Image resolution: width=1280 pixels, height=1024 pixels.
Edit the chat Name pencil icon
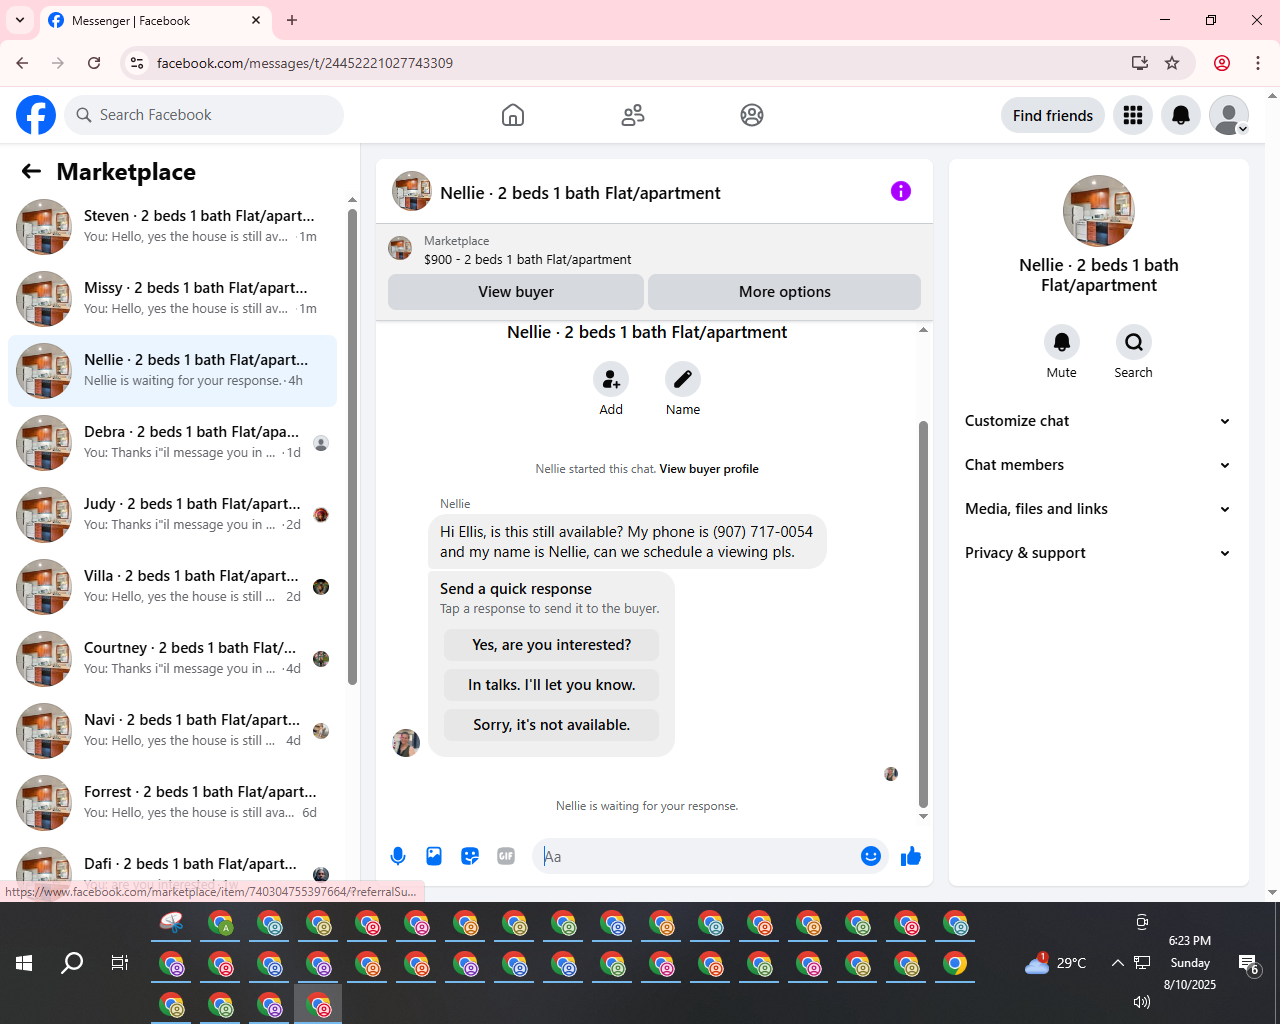683,380
